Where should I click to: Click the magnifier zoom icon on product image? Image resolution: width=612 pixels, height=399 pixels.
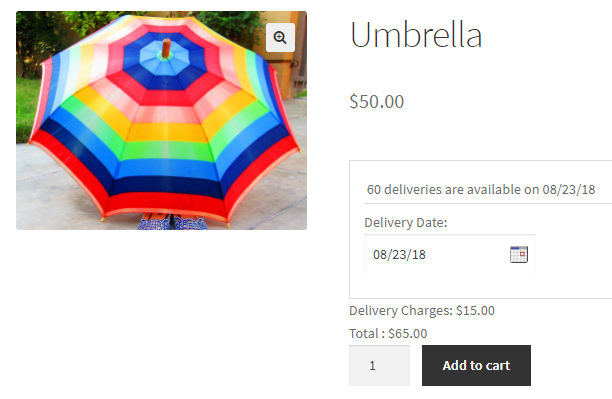coord(280,37)
